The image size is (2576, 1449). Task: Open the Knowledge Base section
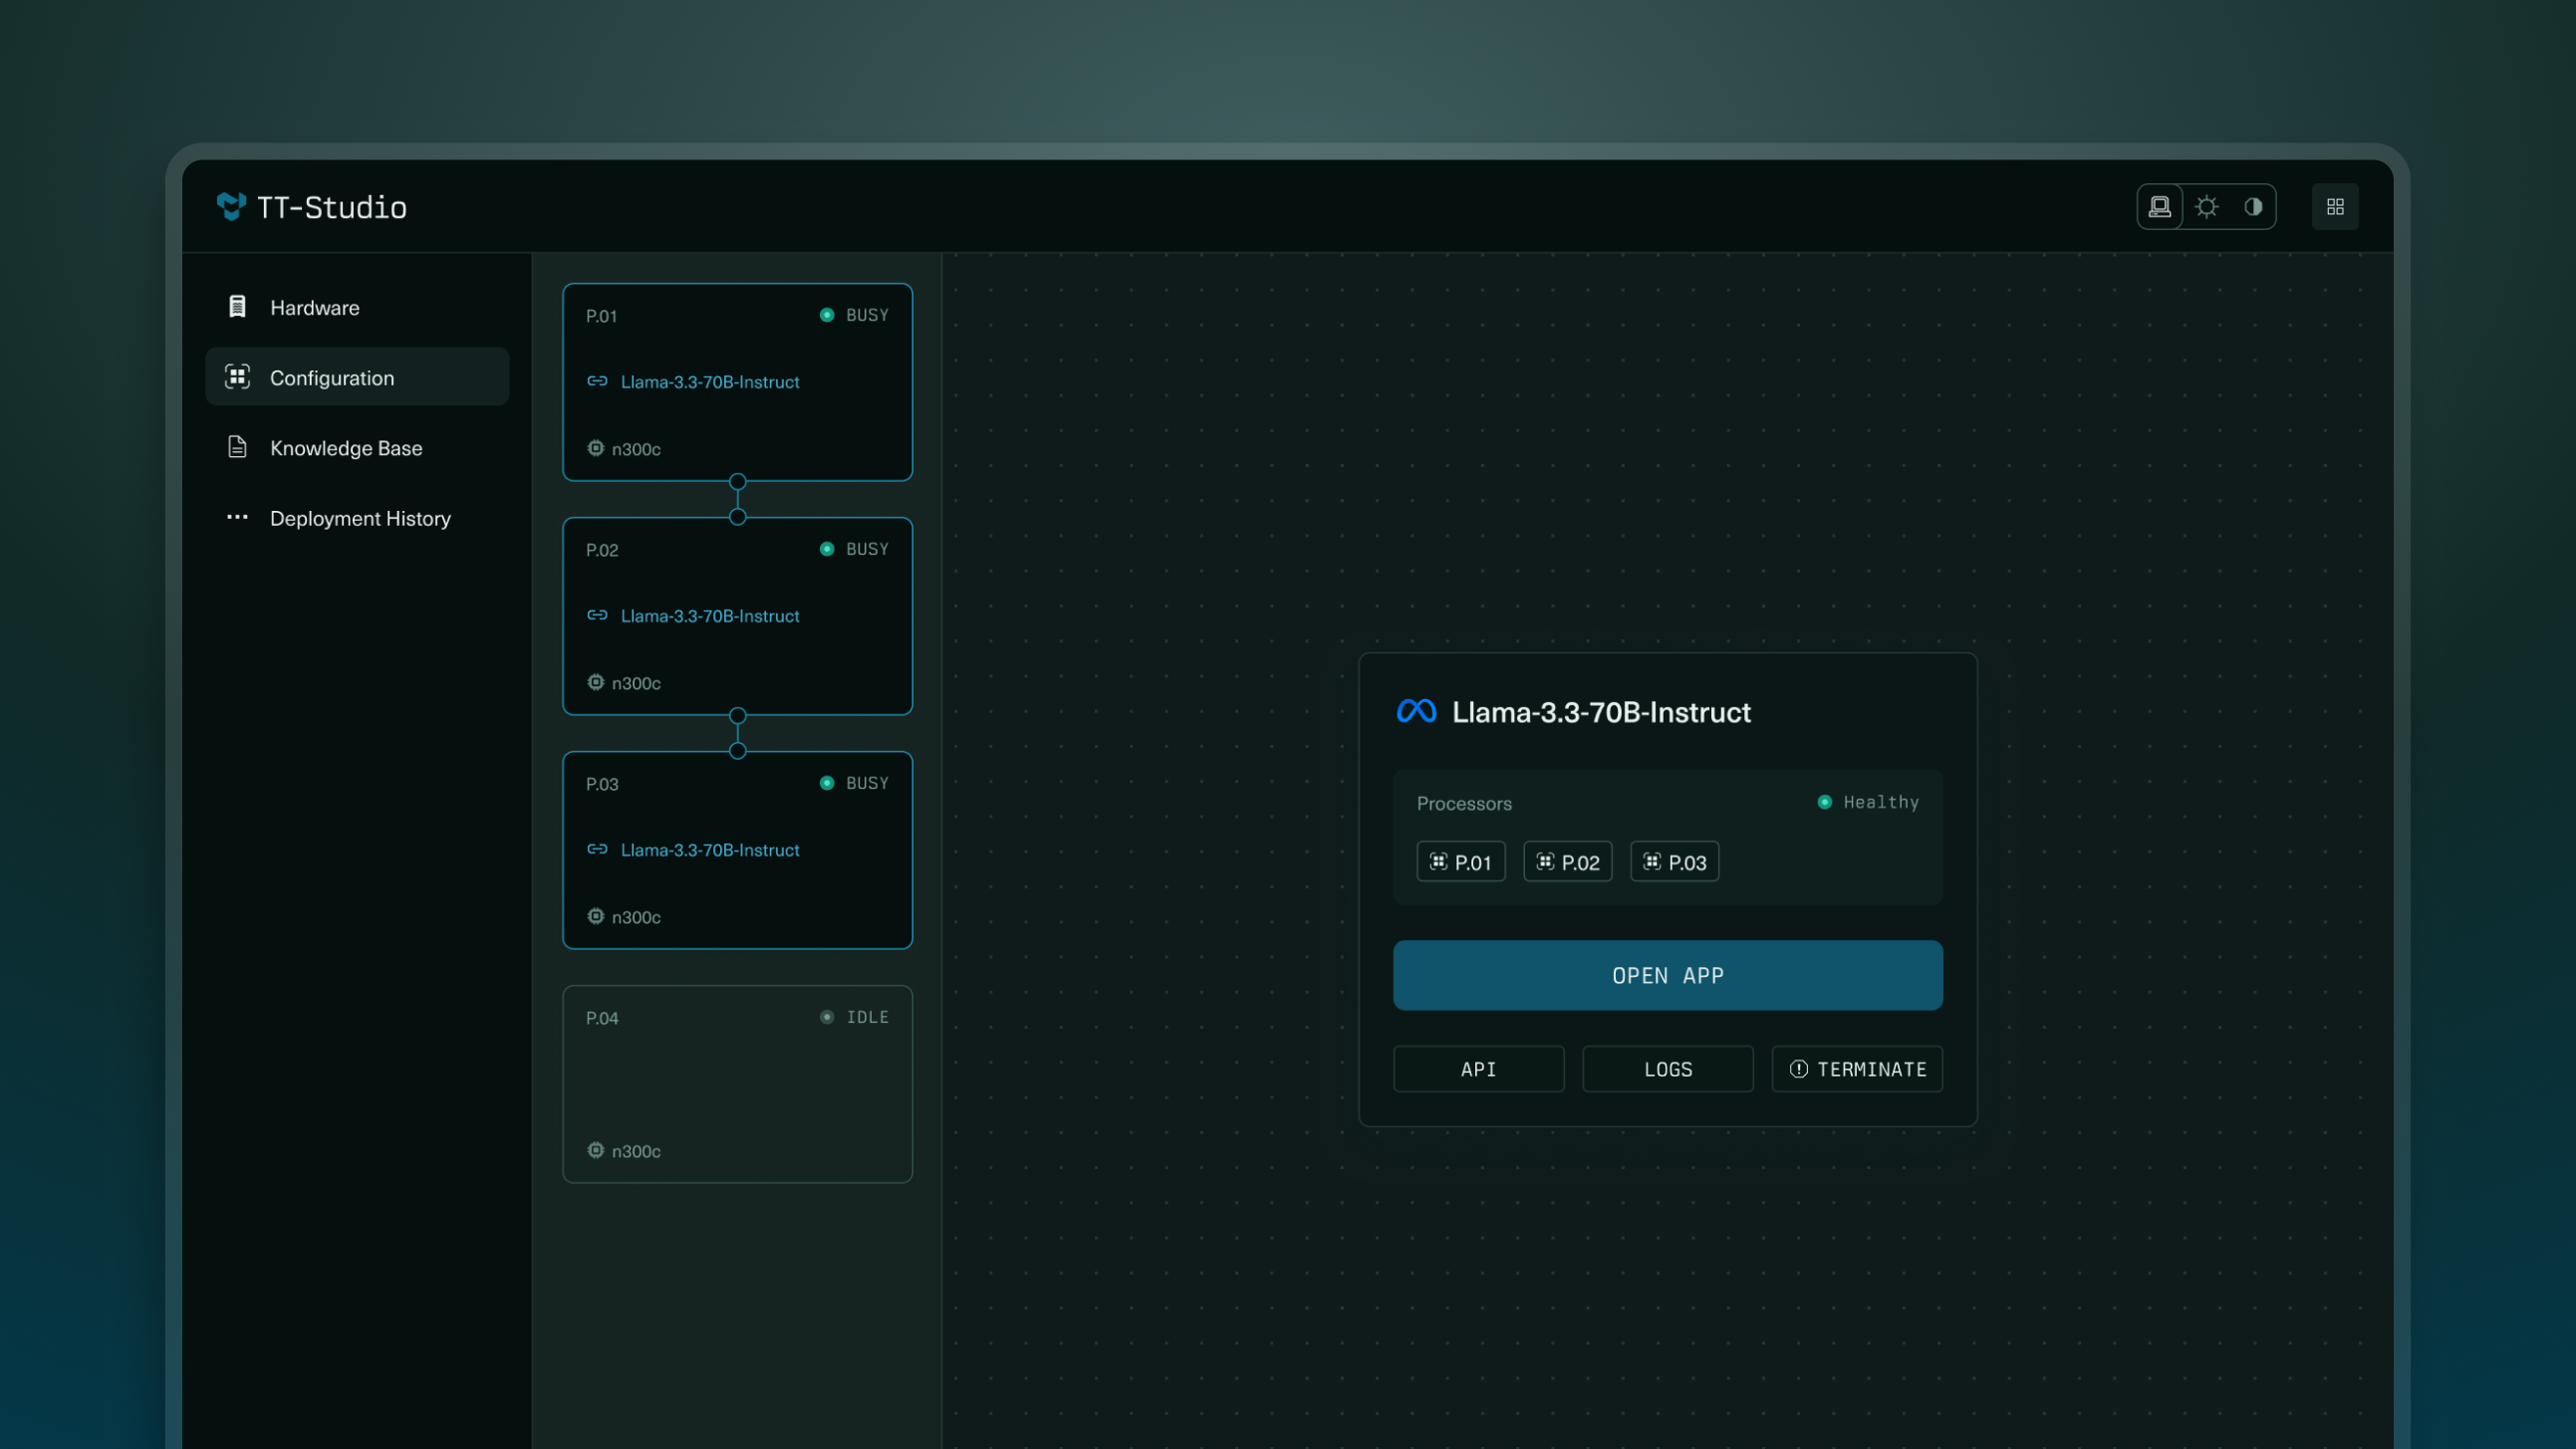357,447
